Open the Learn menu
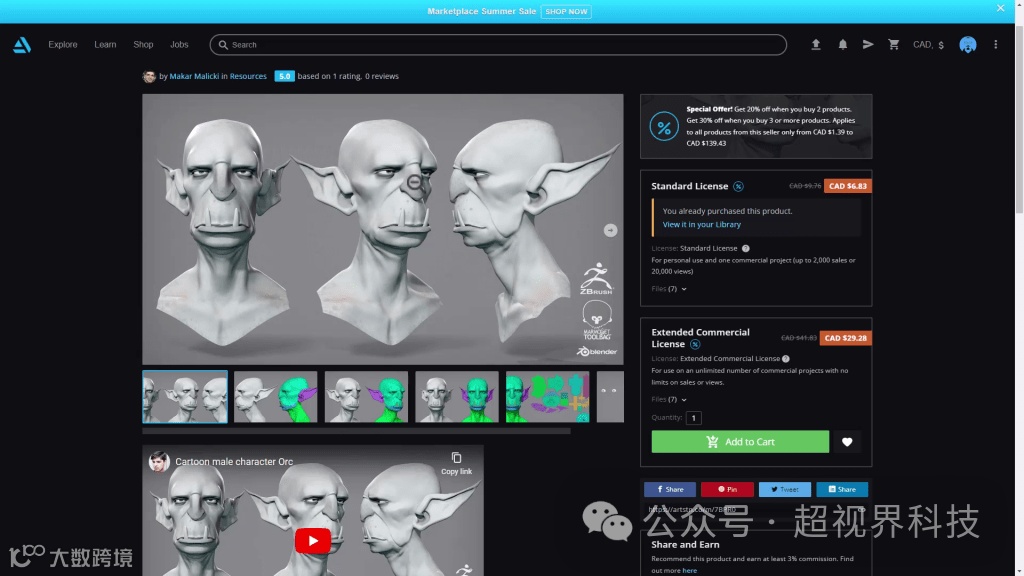The height and width of the screenshot is (576, 1024). (105, 44)
